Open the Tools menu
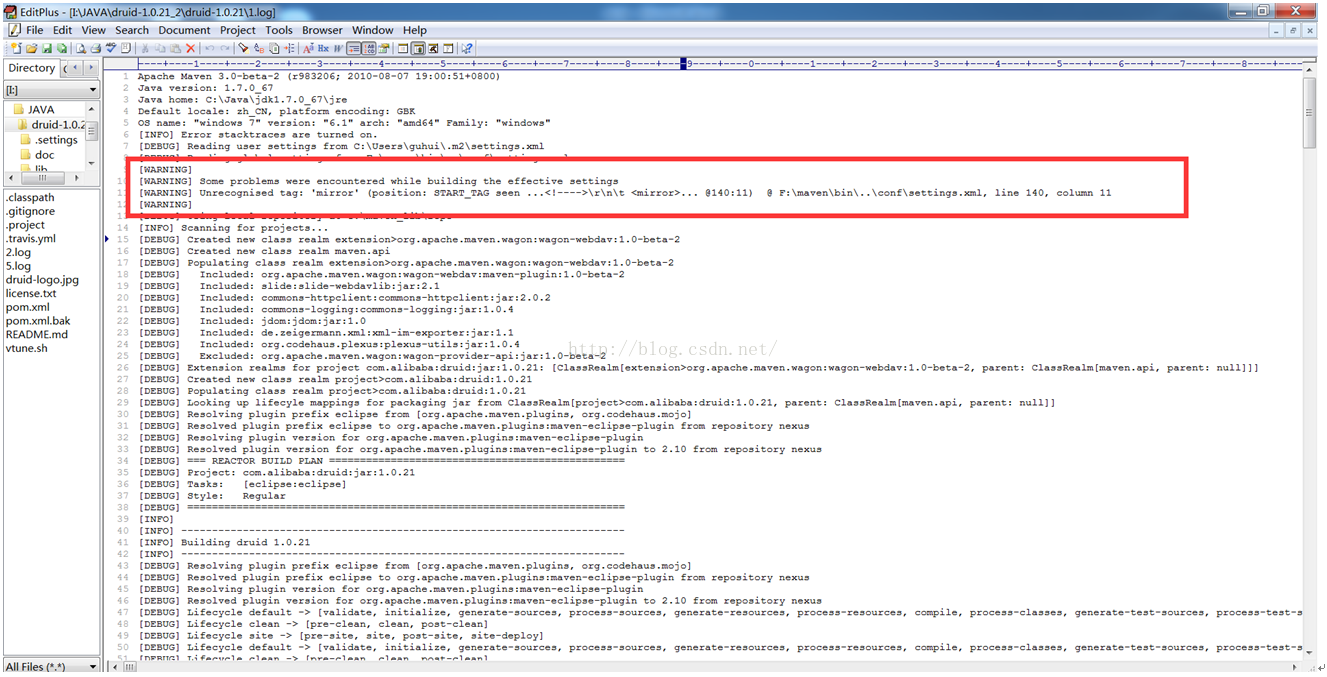Image resolution: width=1327 pixels, height=677 pixels. point(279,30)
